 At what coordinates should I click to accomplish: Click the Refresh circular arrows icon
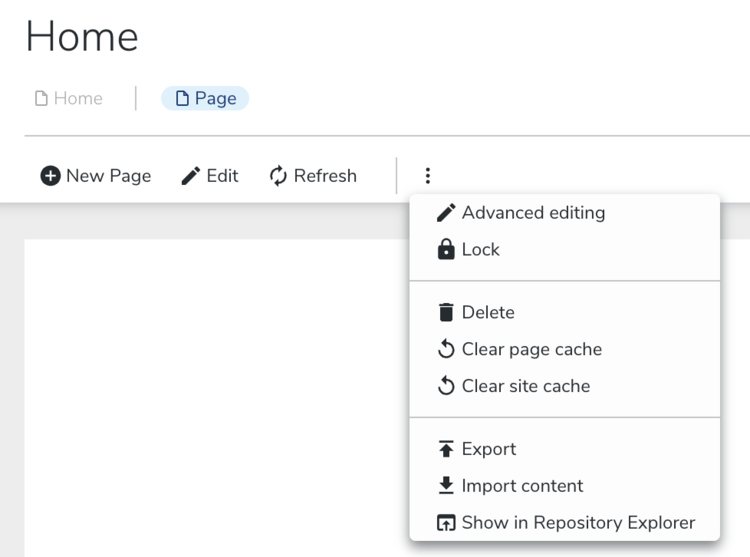[x=278, y=175]
